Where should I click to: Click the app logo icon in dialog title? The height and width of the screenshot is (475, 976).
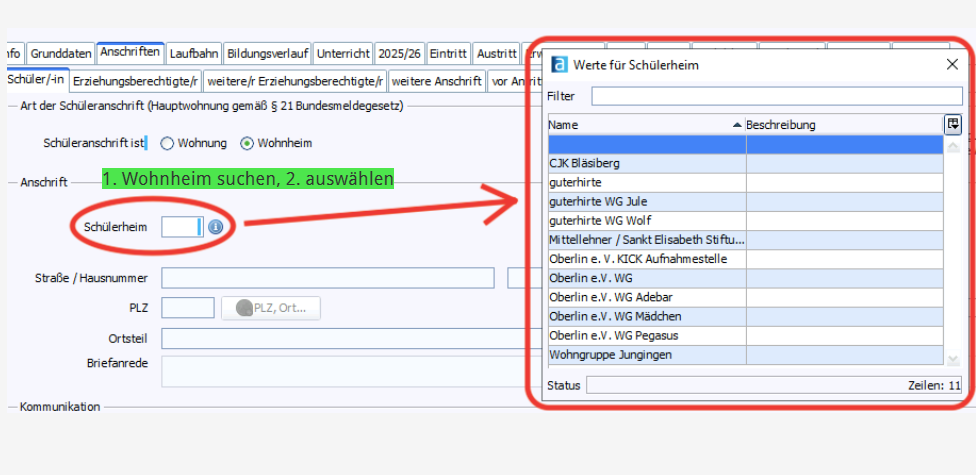pos(560,64)
